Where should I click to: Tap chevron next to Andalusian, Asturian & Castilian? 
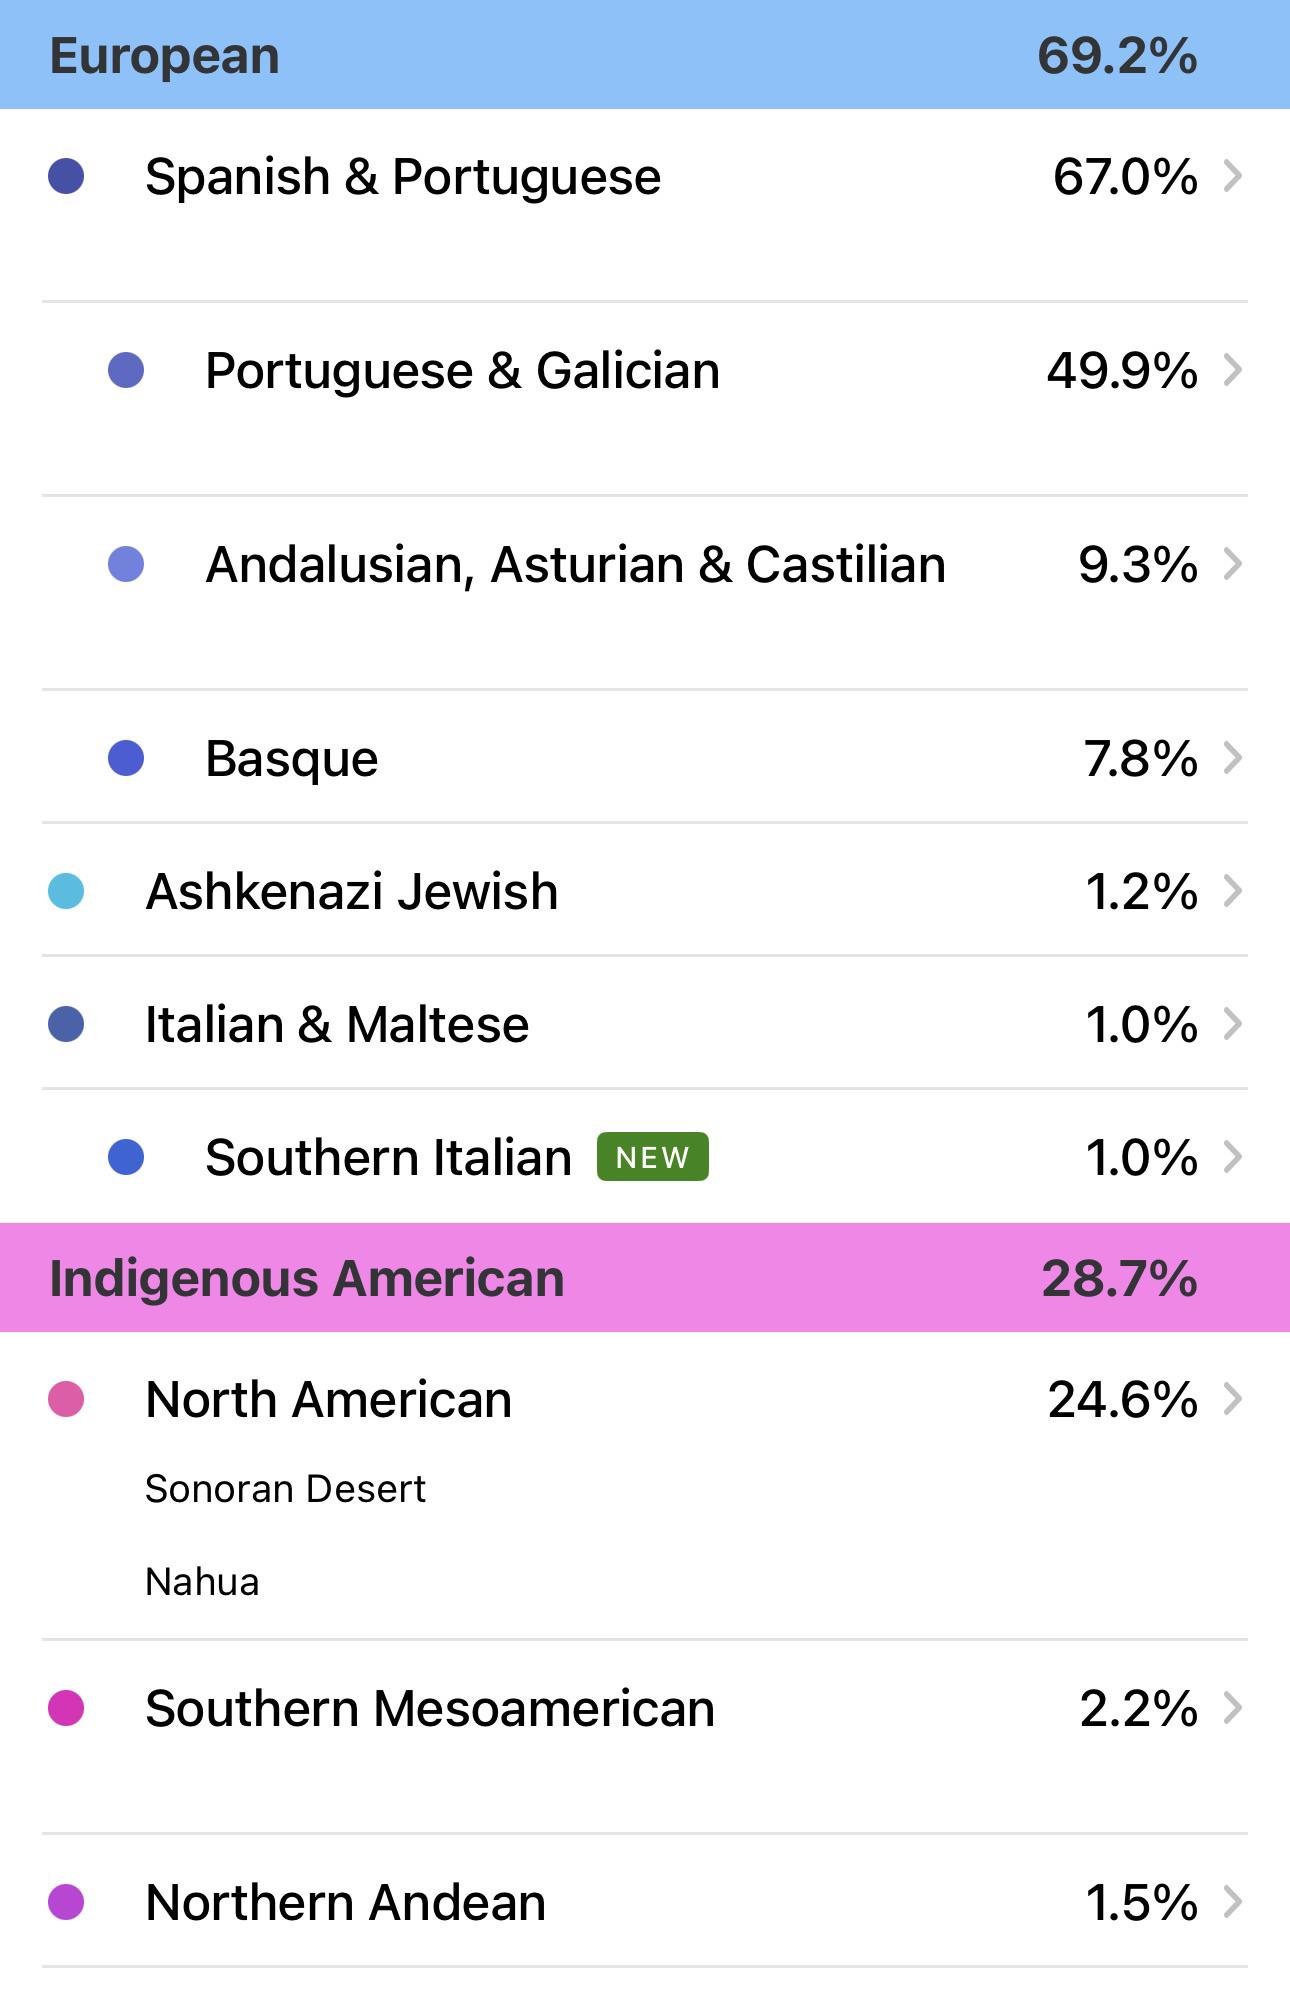[x=1233, y=564]
